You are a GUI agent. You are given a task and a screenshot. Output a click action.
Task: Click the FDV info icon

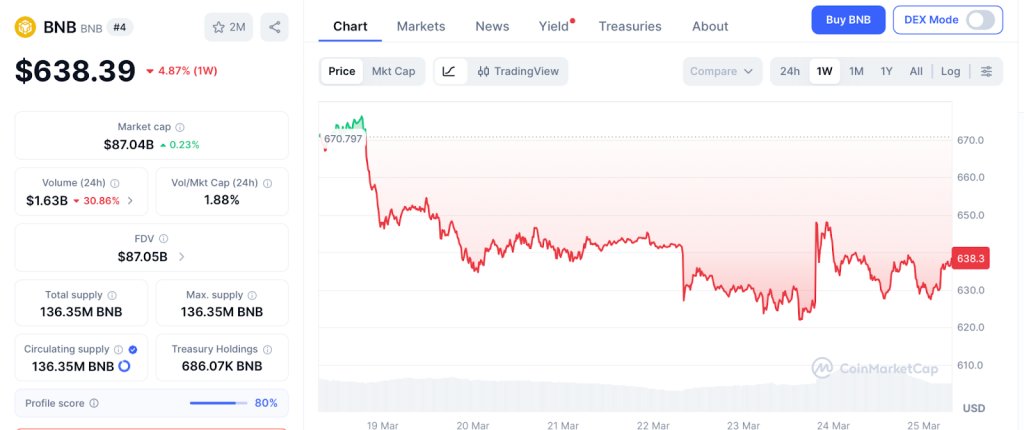[x=164, y=239]
